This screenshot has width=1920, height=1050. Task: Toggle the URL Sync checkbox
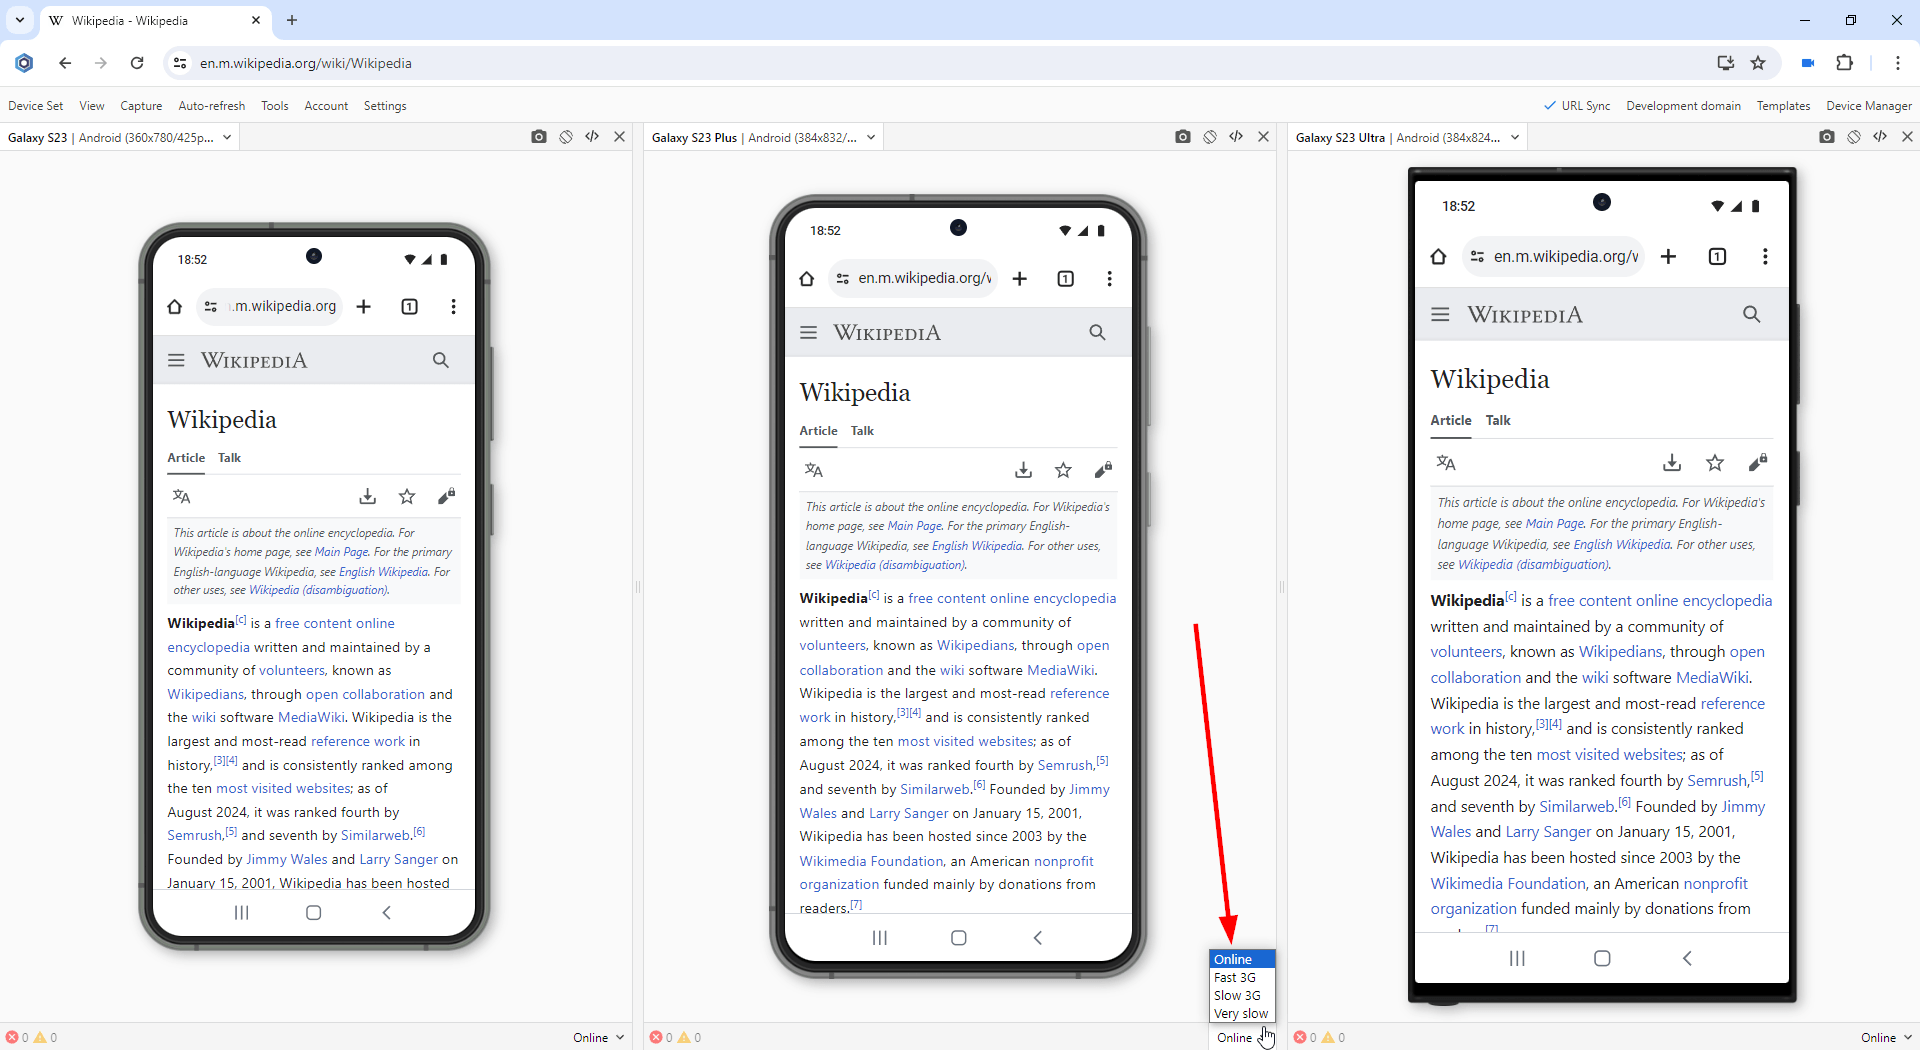click(1578, 105)
